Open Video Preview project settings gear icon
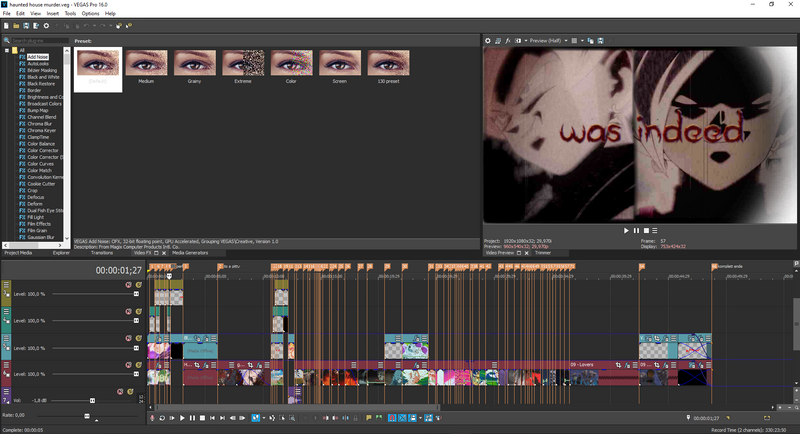Viewport: 800px width, 434px height. (x=488, y=41)
